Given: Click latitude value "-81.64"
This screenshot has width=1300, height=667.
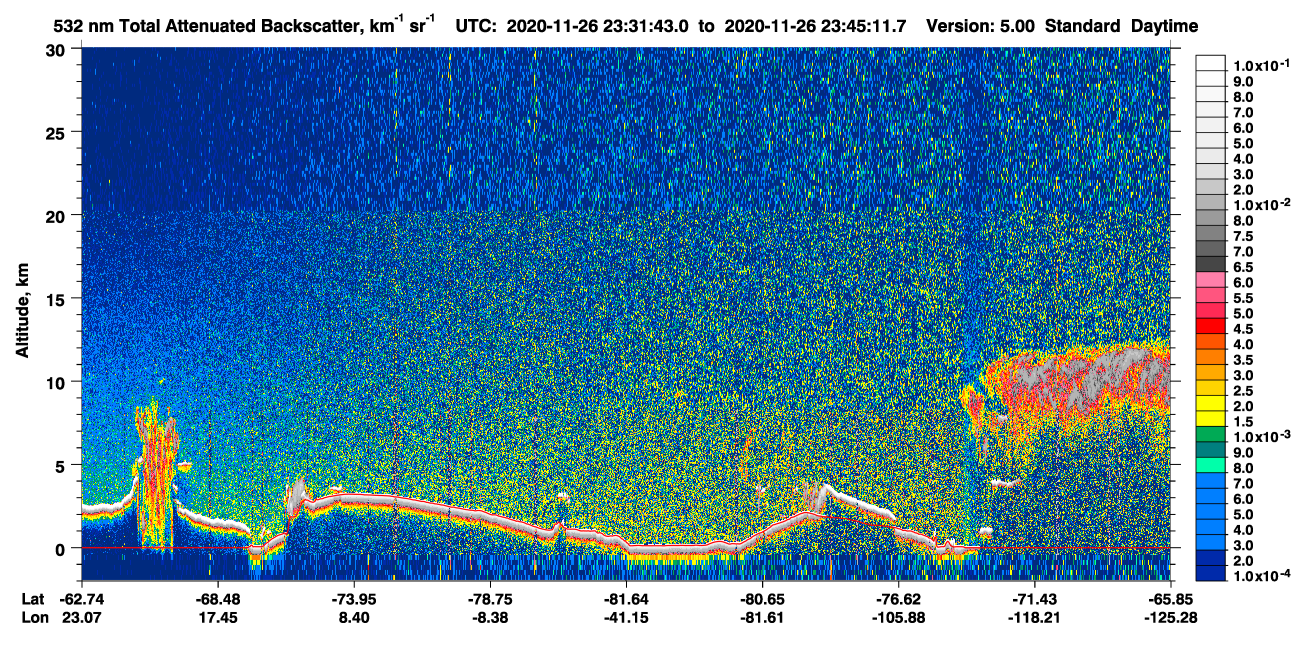Looking at the screenshot, I should (626, 599).
